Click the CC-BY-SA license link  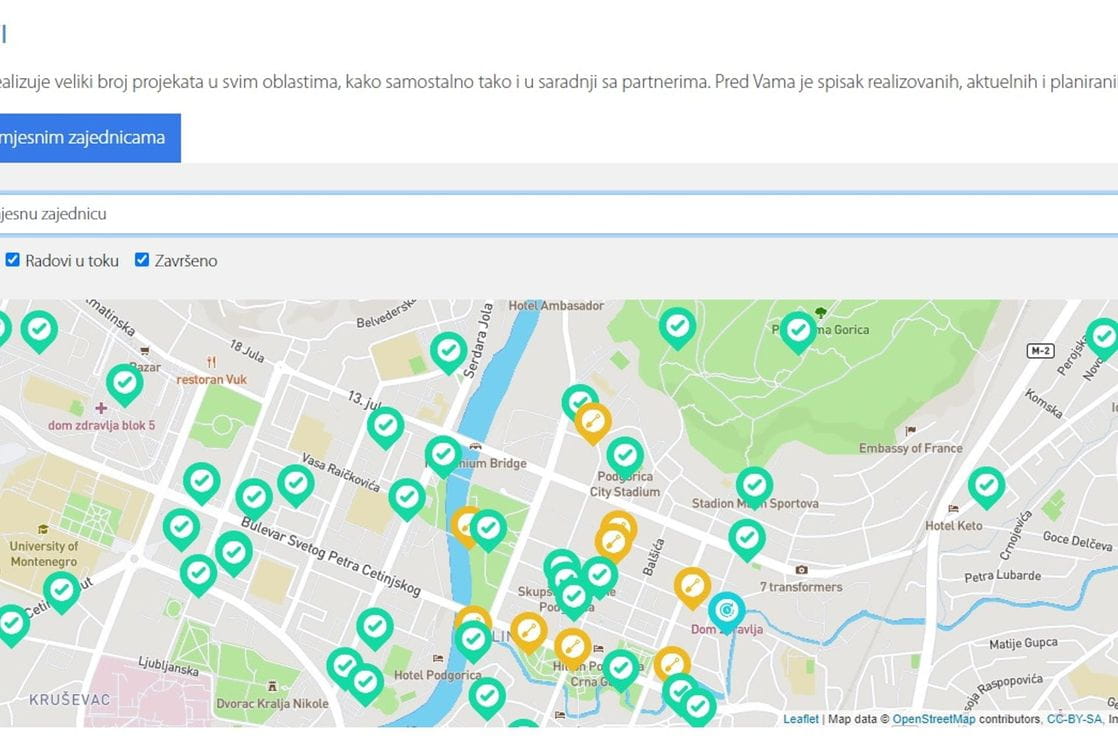click(x=1073, y=719)
